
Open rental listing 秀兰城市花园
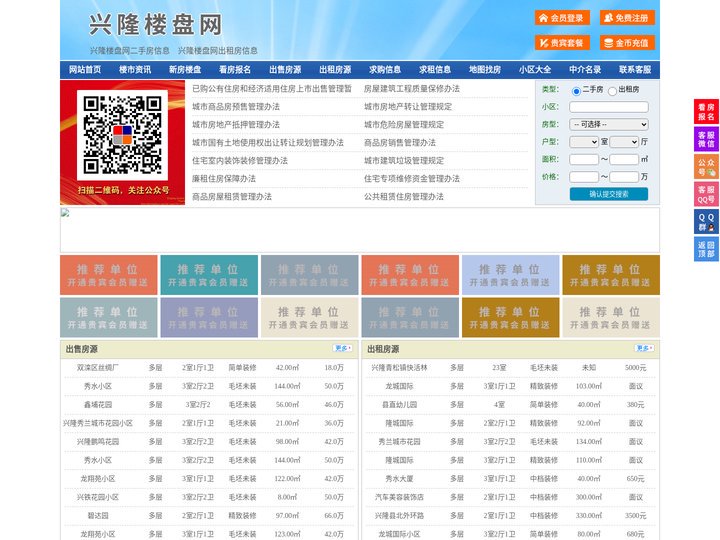pos(399,442)
